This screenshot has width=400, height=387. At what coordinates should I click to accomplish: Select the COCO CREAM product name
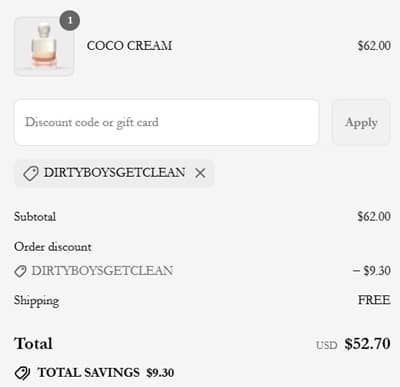(129, 46)
